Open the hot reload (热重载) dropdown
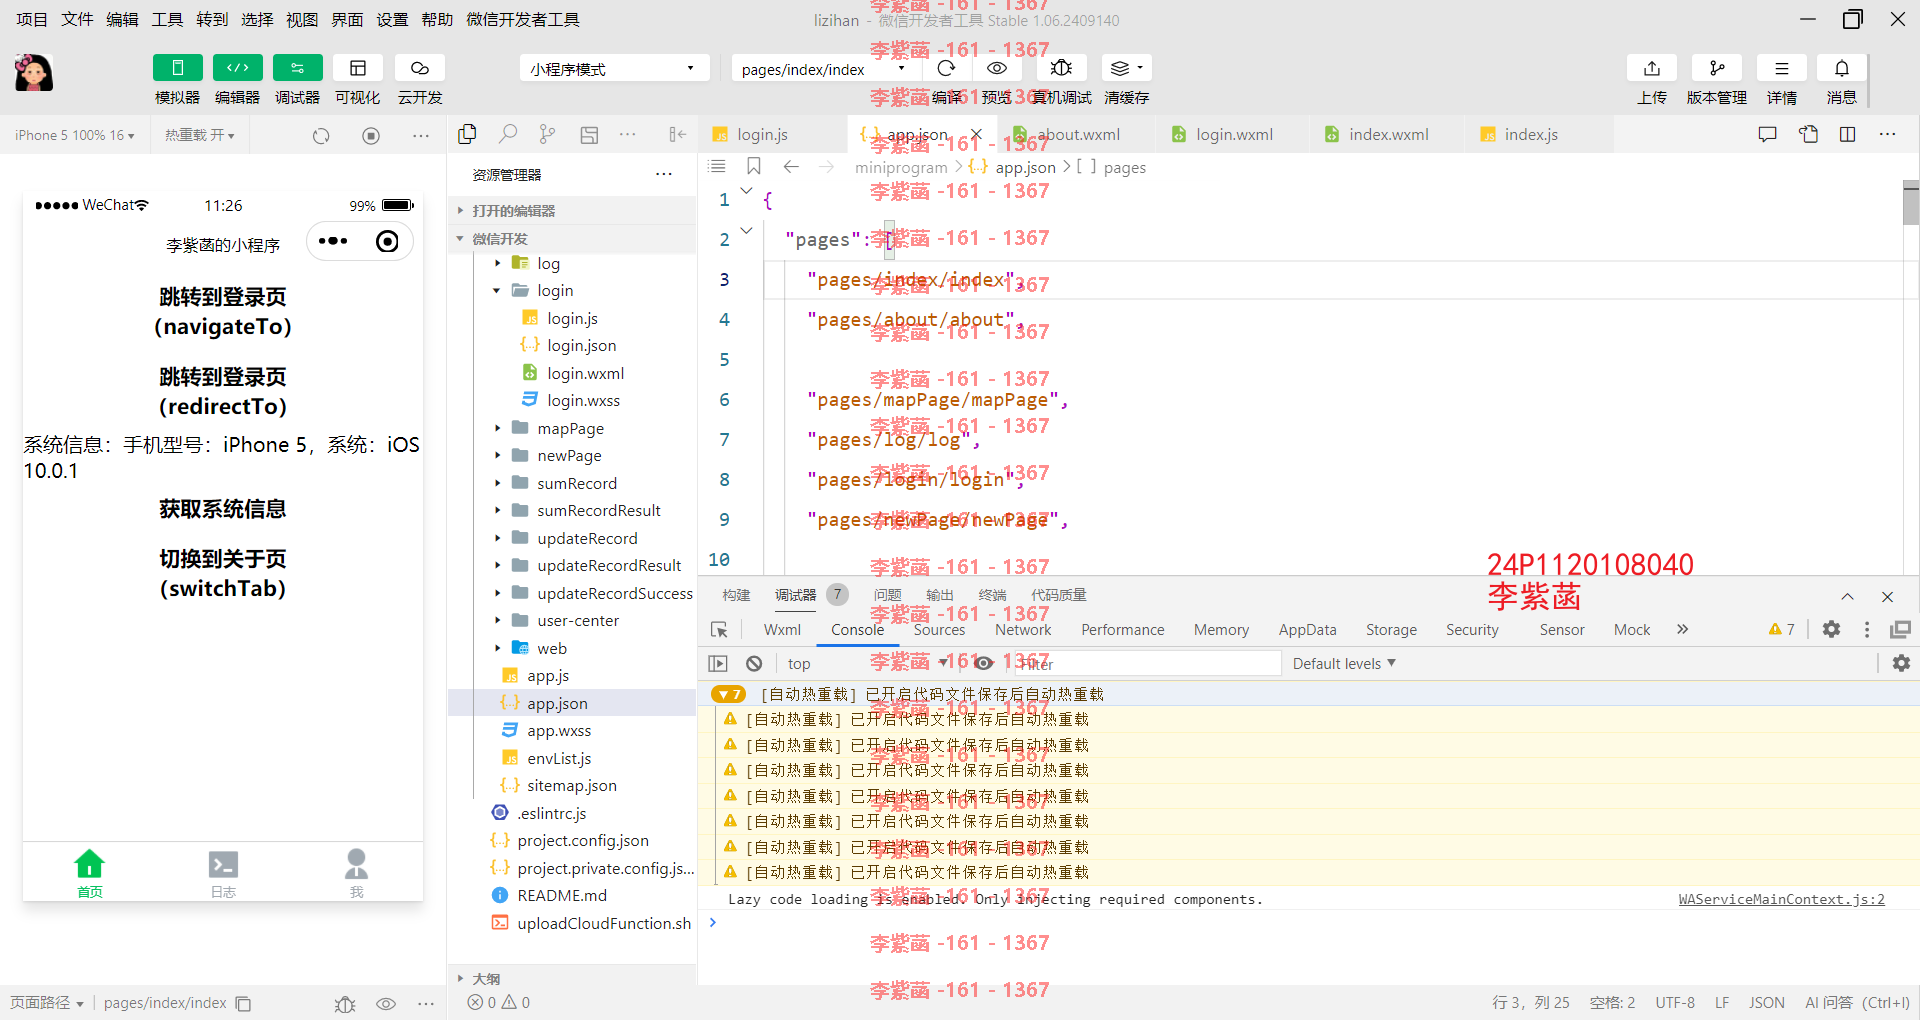 tap(200, 135)
